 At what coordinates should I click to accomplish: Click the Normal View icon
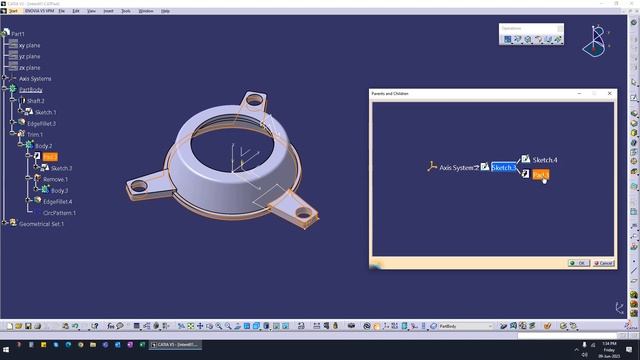238,326
